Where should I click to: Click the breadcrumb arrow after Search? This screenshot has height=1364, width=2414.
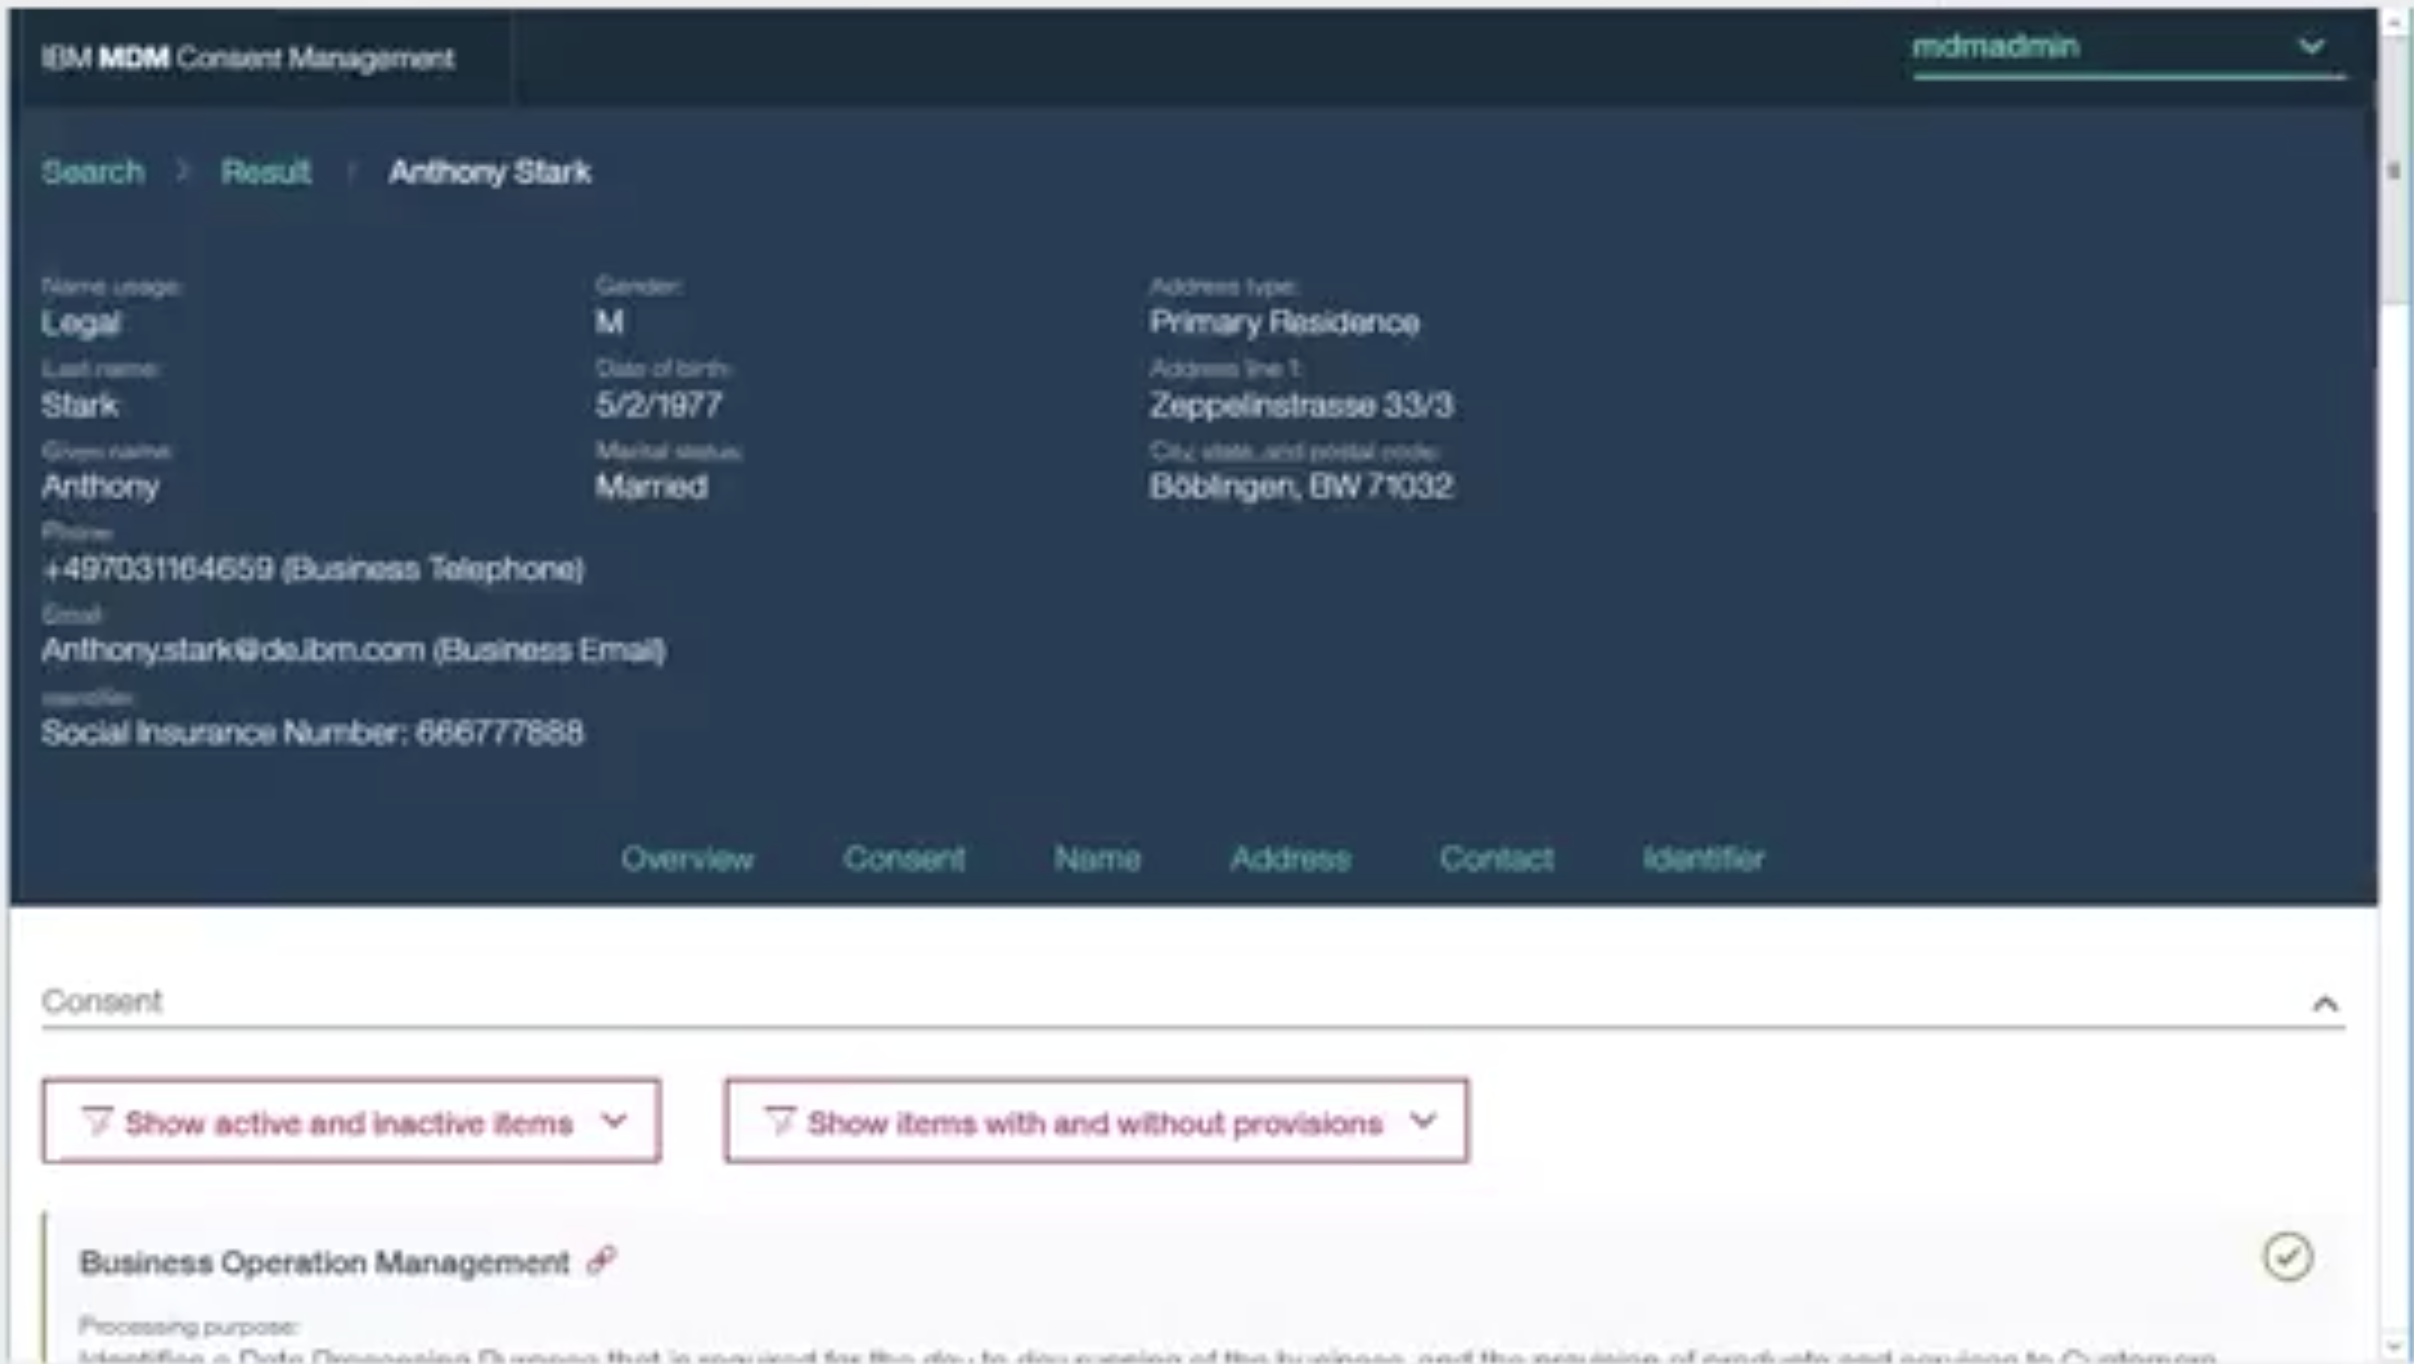point(182,172)
